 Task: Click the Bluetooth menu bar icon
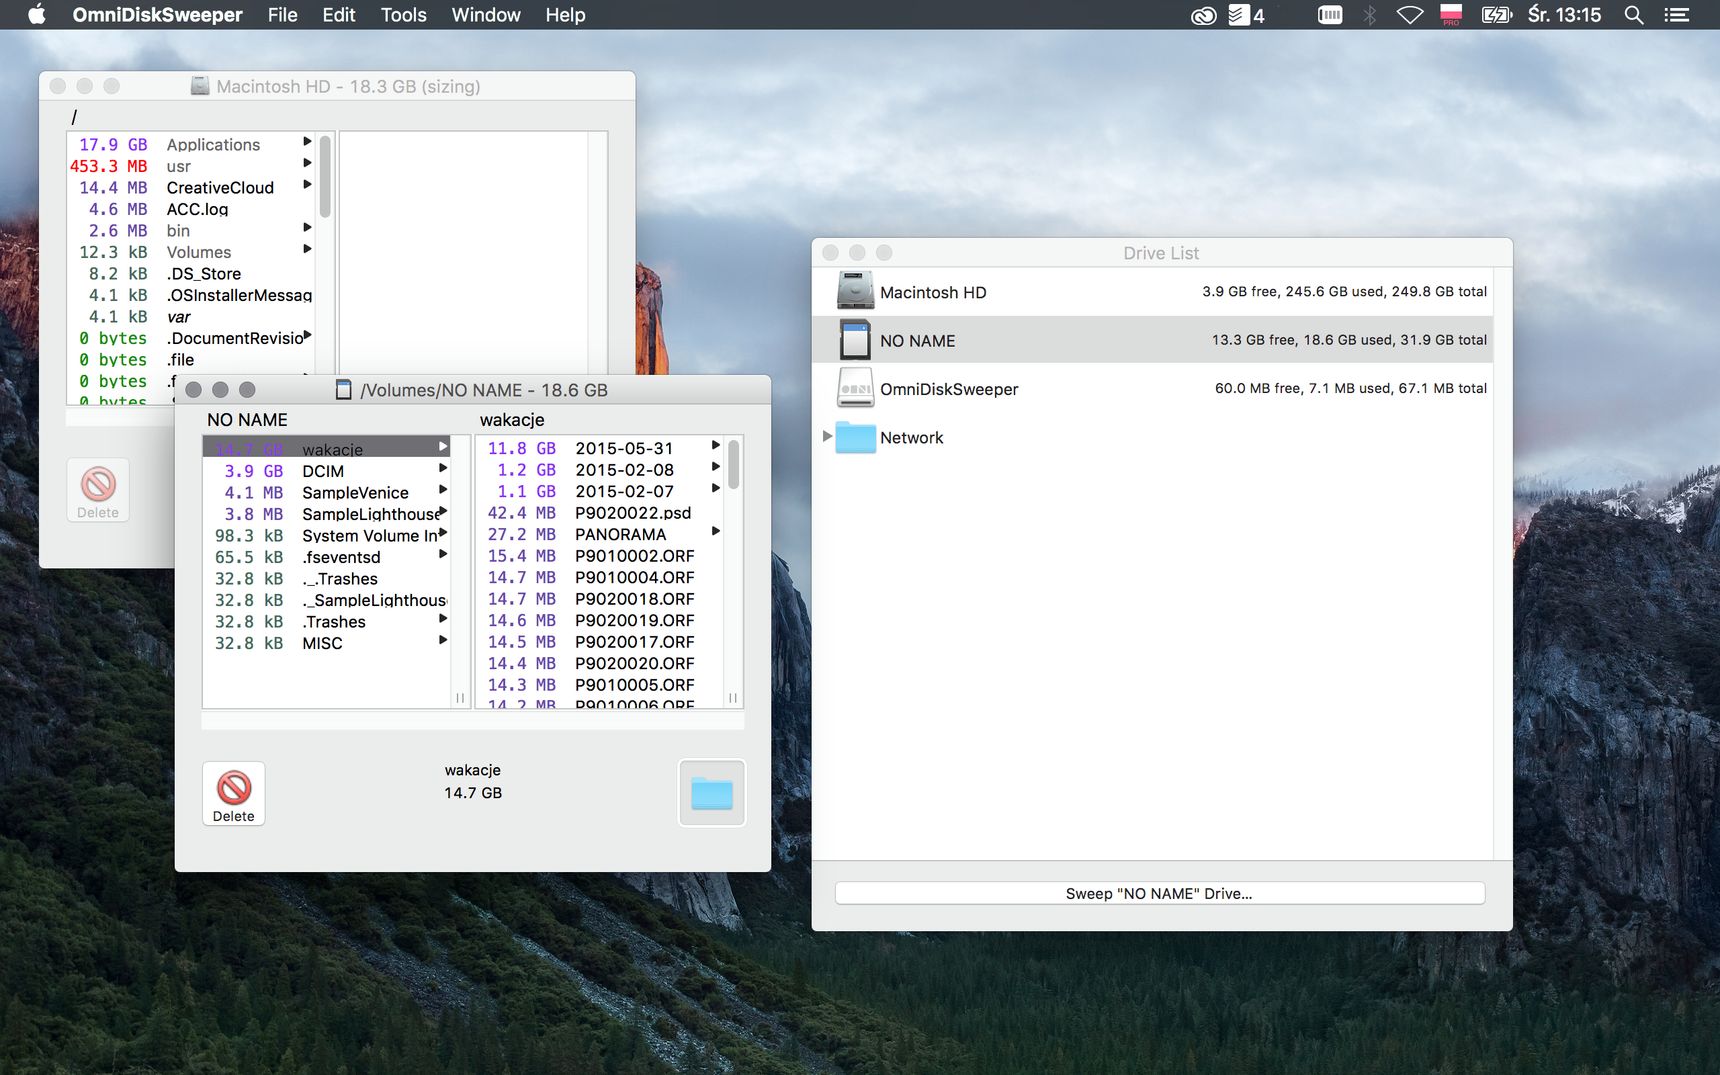[x=1370, y=15]
